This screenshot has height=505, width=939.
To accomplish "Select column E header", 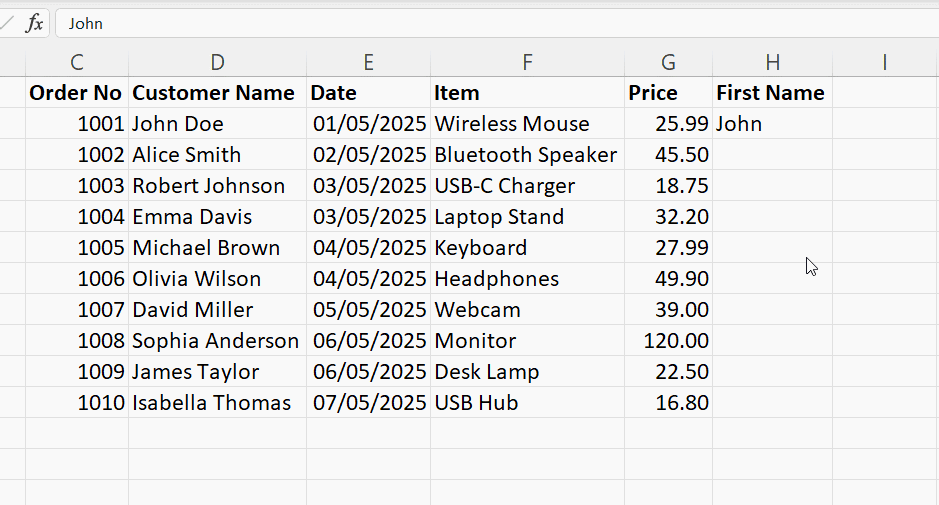I will [x=368, y=62].
